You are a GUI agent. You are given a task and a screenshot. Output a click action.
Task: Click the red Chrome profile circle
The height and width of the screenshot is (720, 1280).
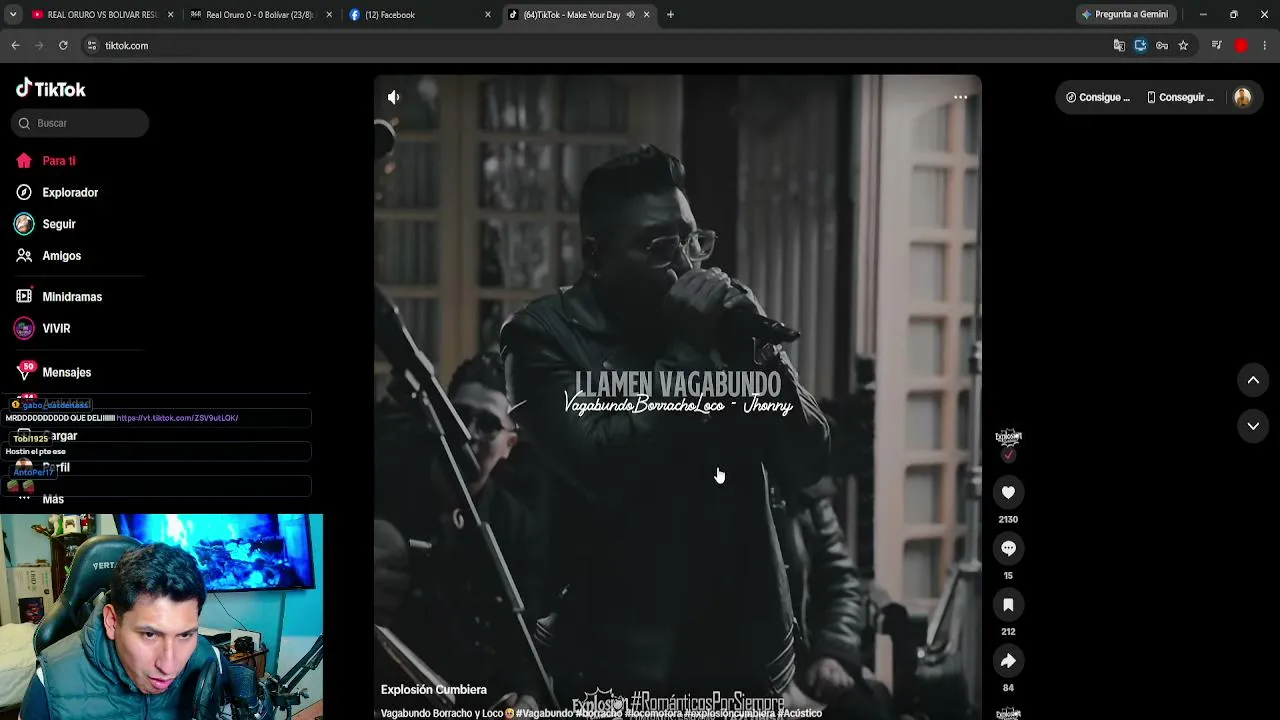coord(1241,45)
